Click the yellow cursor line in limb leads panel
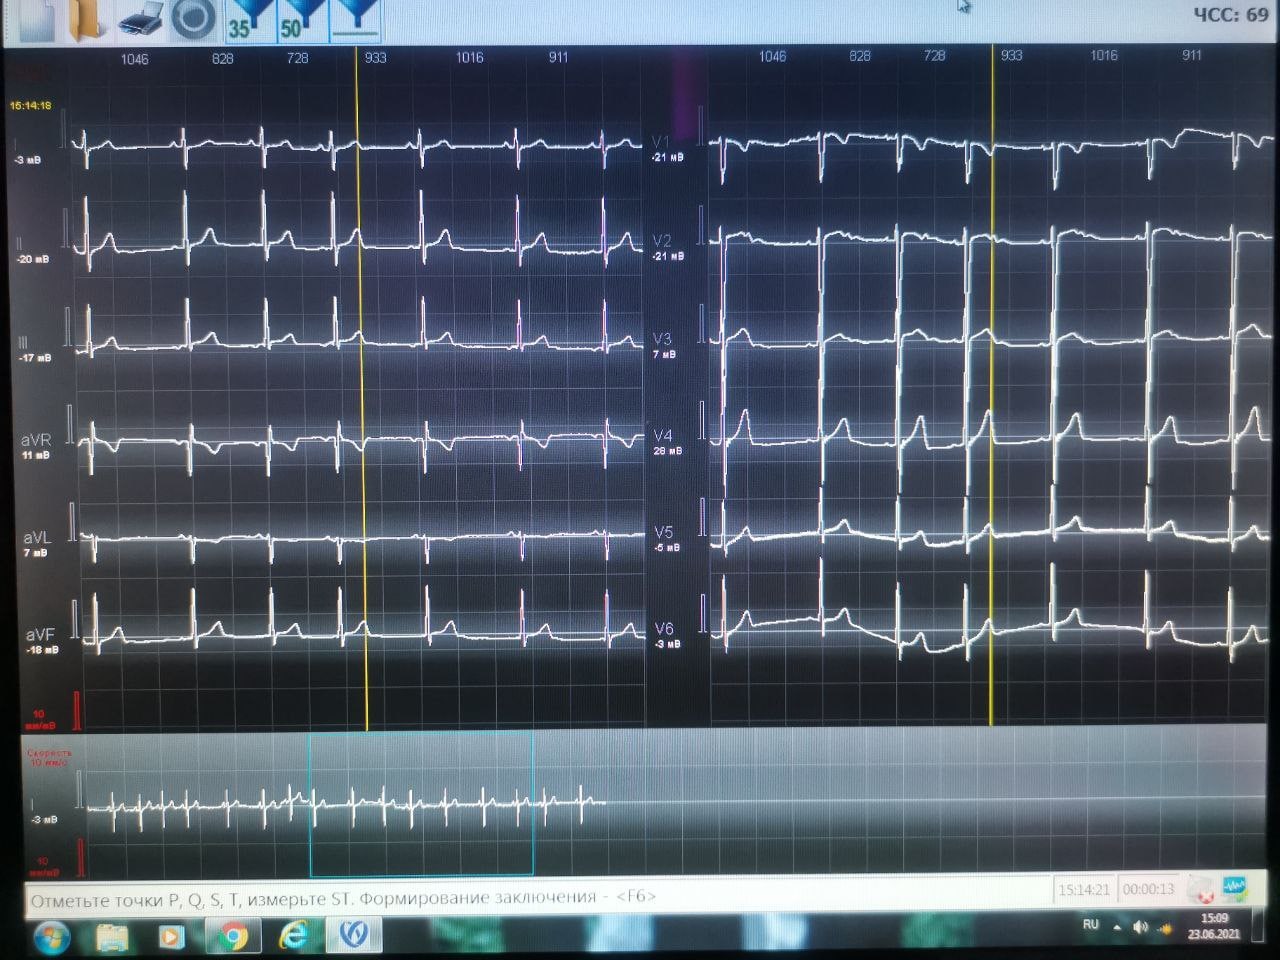This screenshot has width=1280, height=960. [x=362, y=390]
